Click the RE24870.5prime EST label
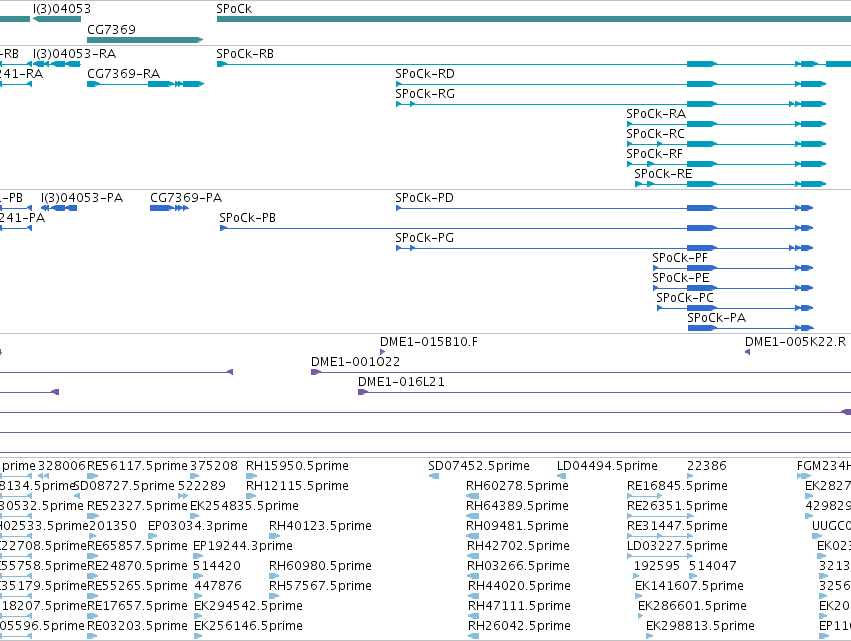Viewport: 851px width, 641px height. click(137, 566)
